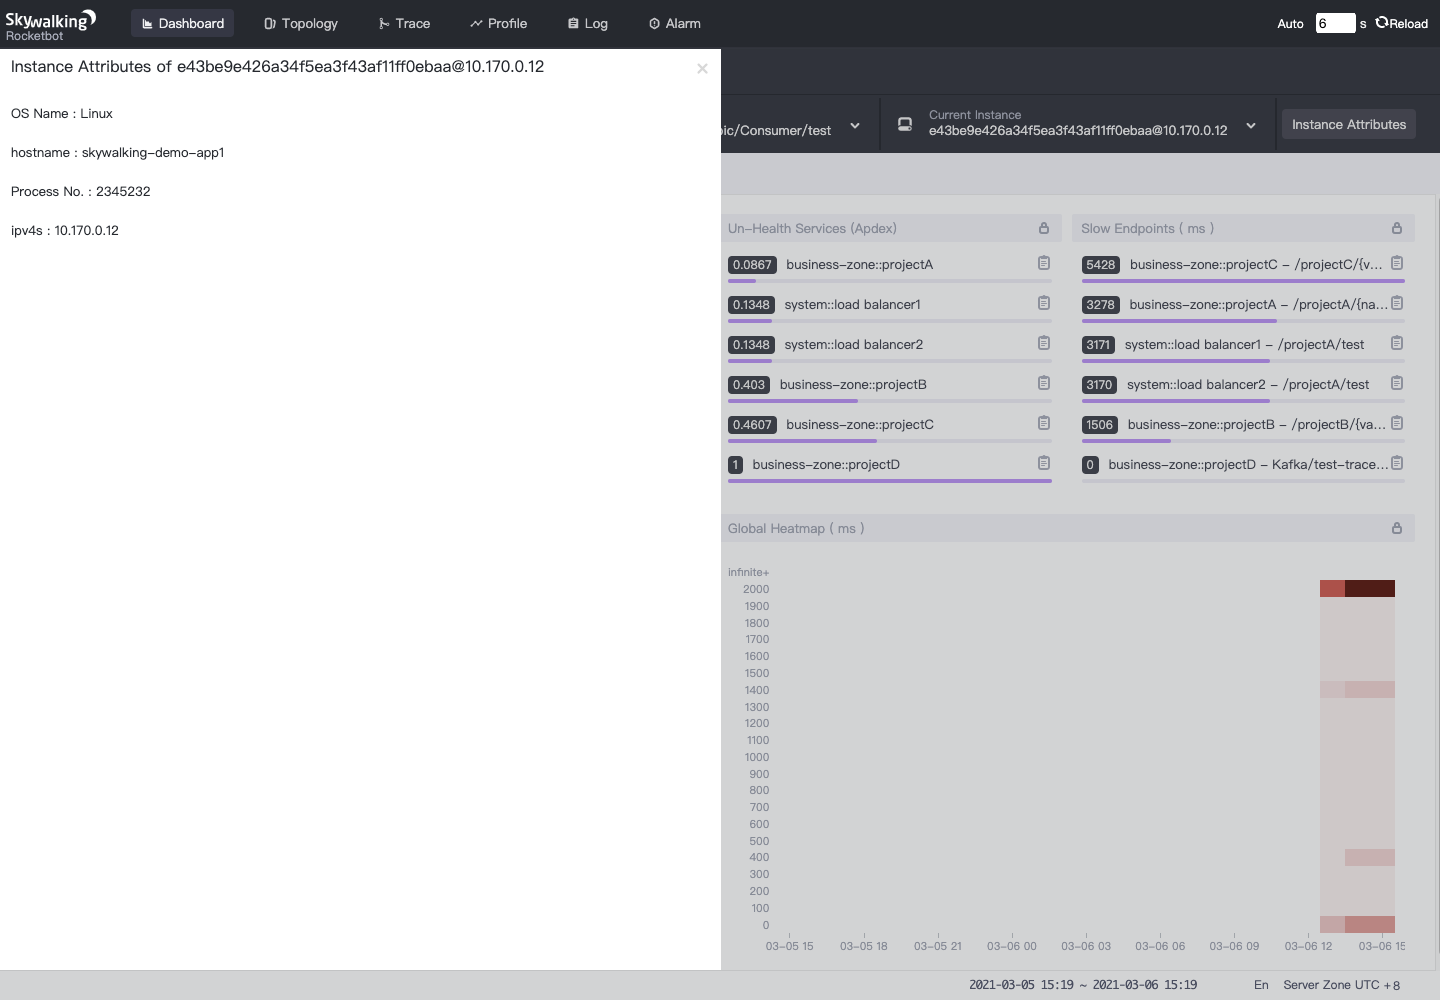1440x1000 pixels.
Task: Copy business-zone::projectA service name
Action: point(1044,263)
